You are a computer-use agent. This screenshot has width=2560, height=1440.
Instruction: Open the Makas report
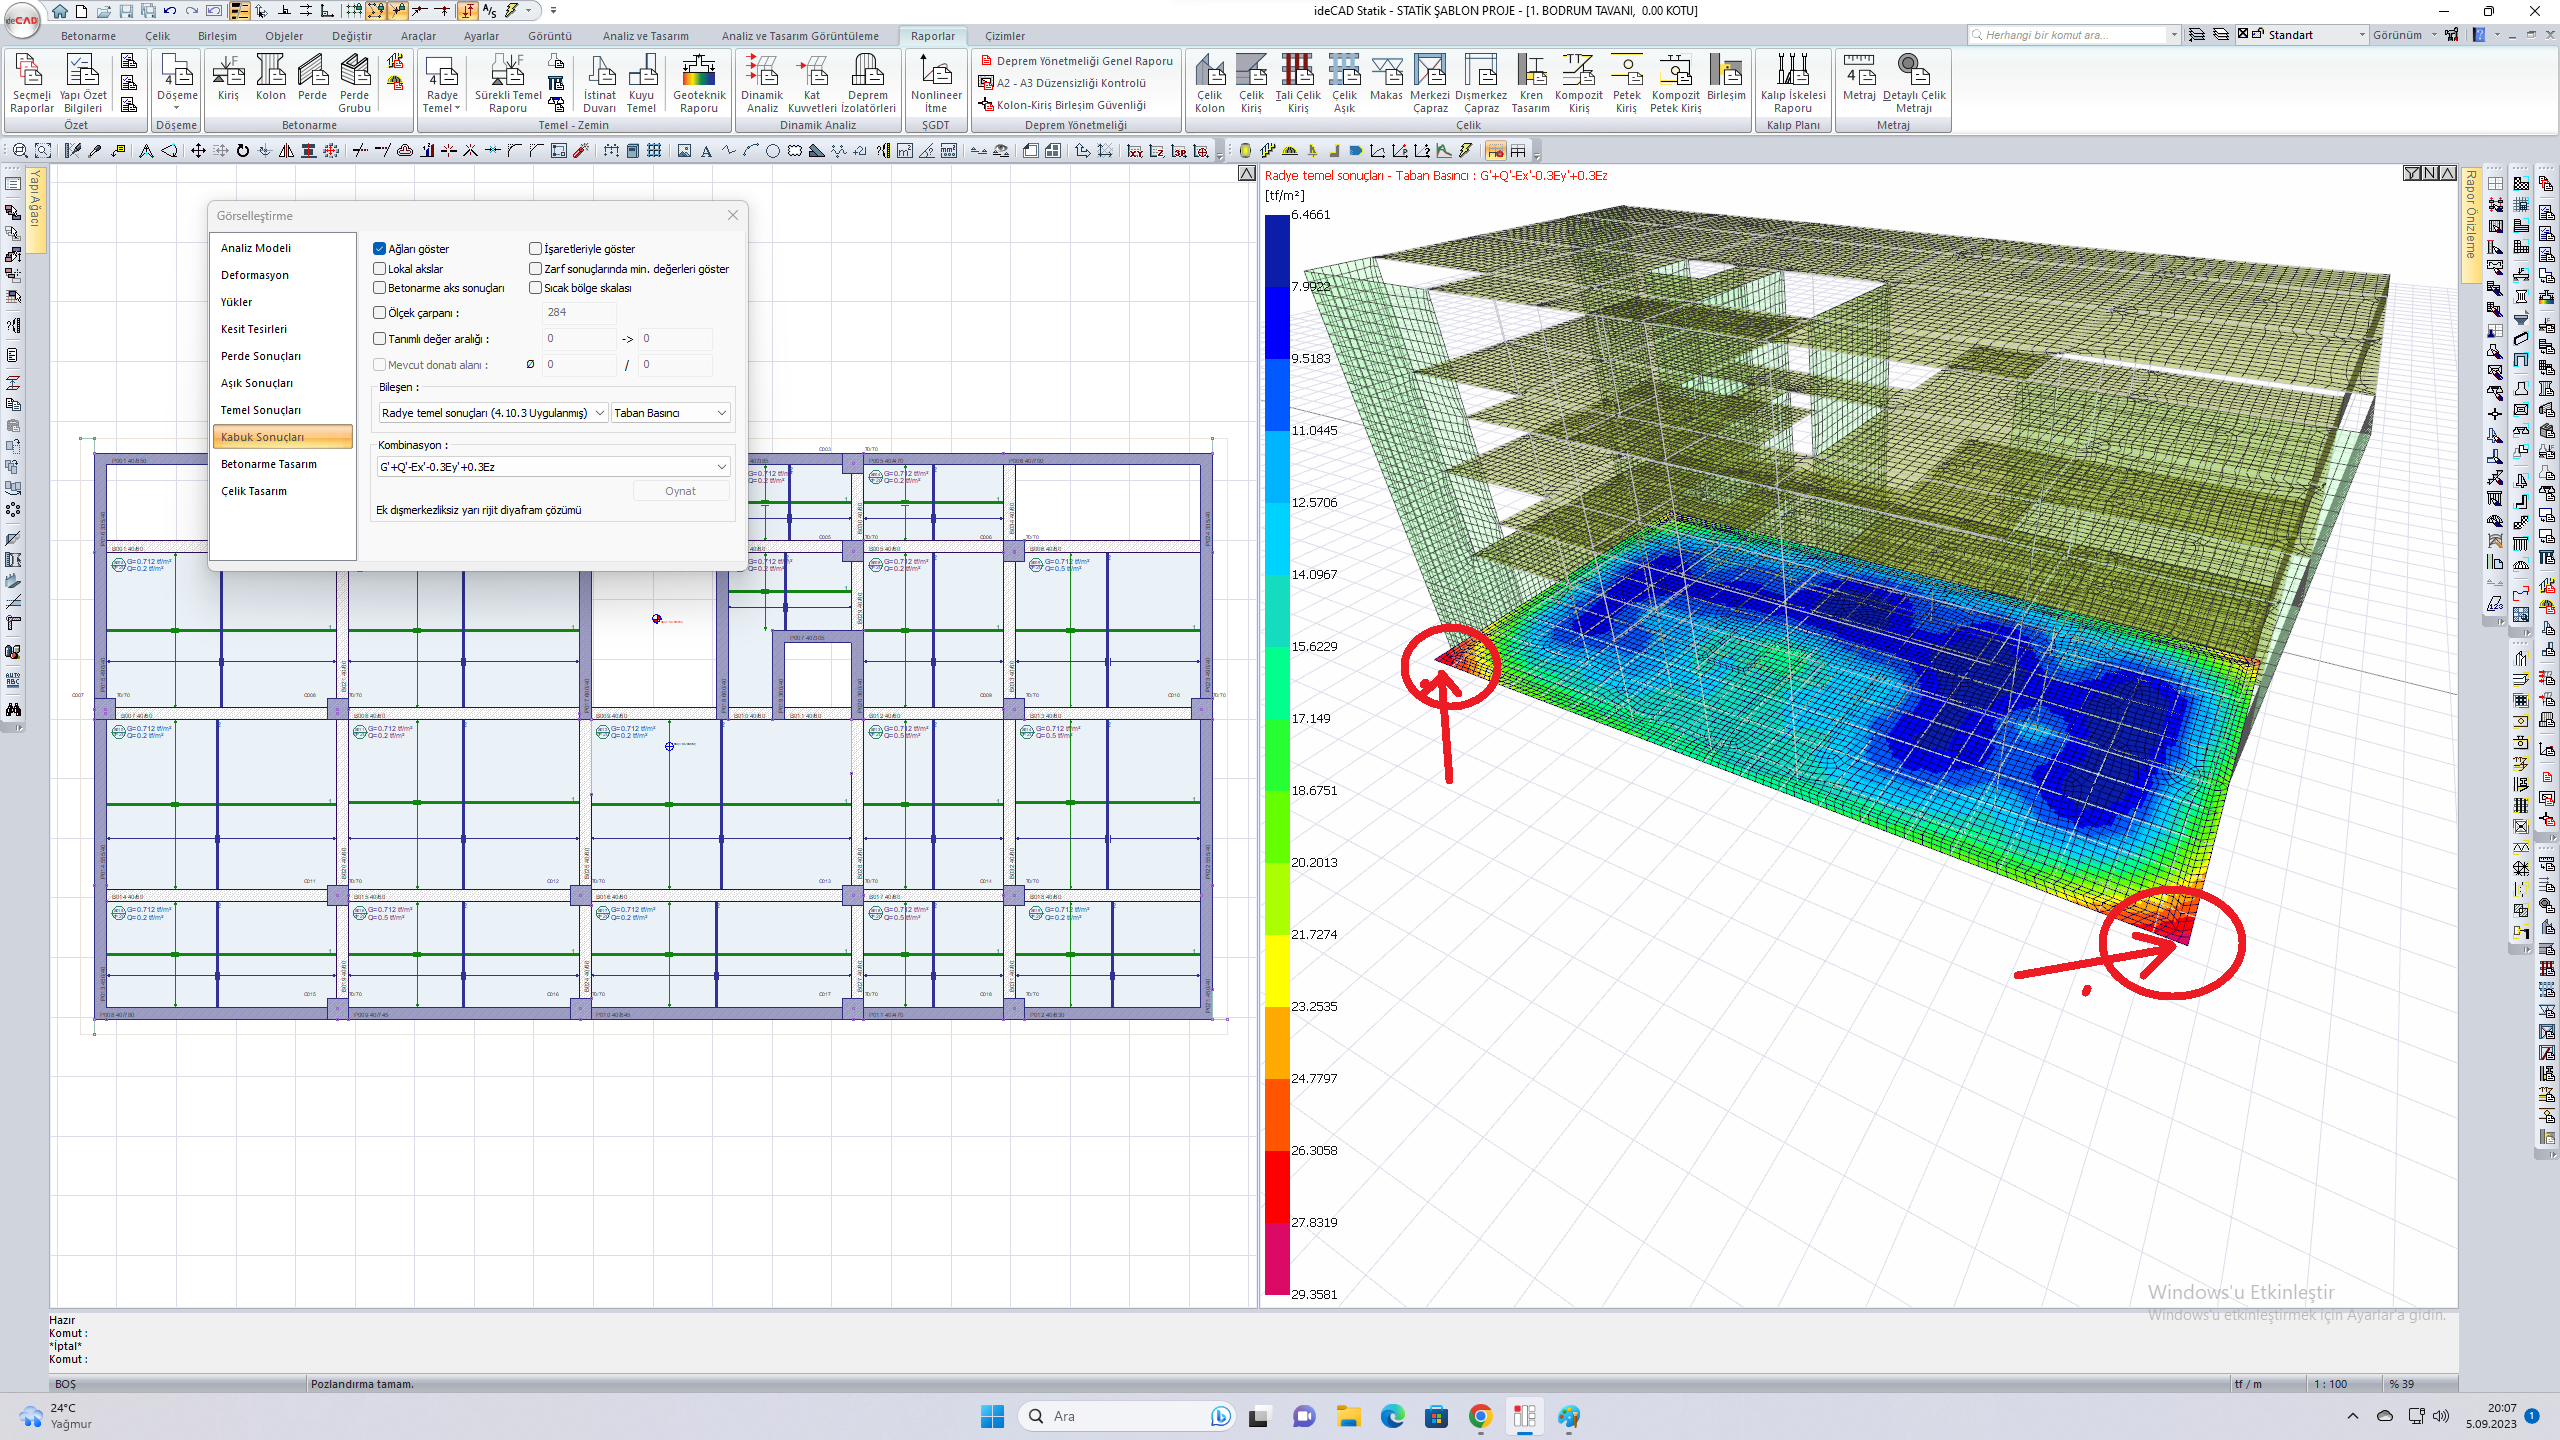tap(1386, 78)
